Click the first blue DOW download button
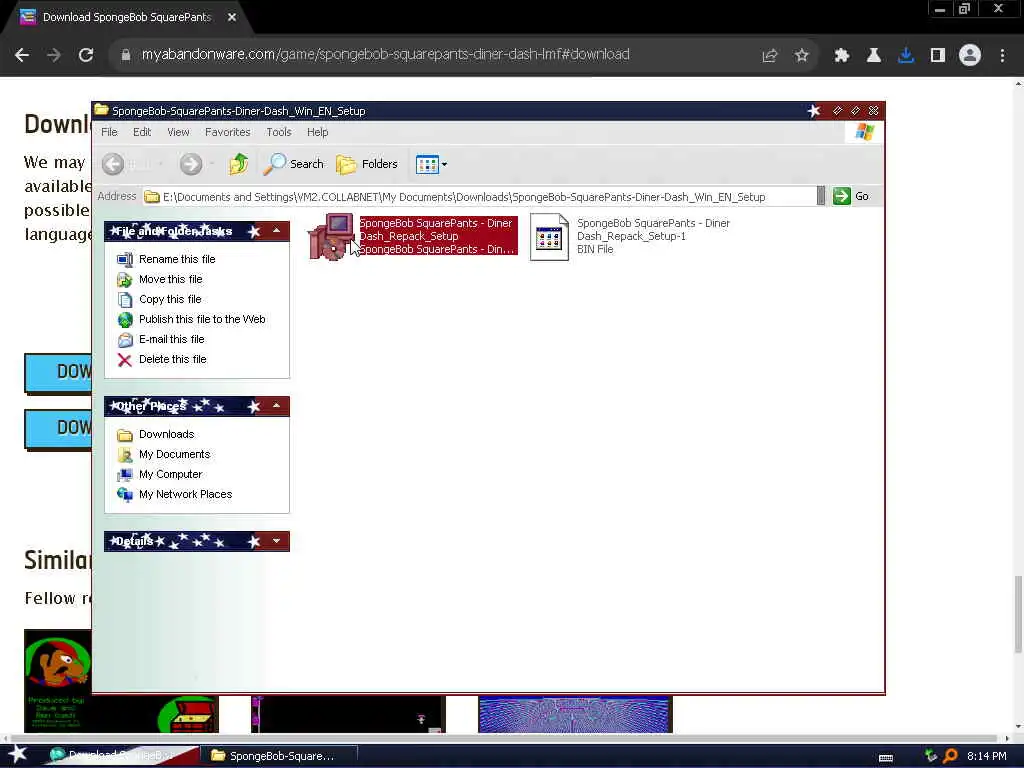Screen dimensions: 1024x768 [58, 372]
